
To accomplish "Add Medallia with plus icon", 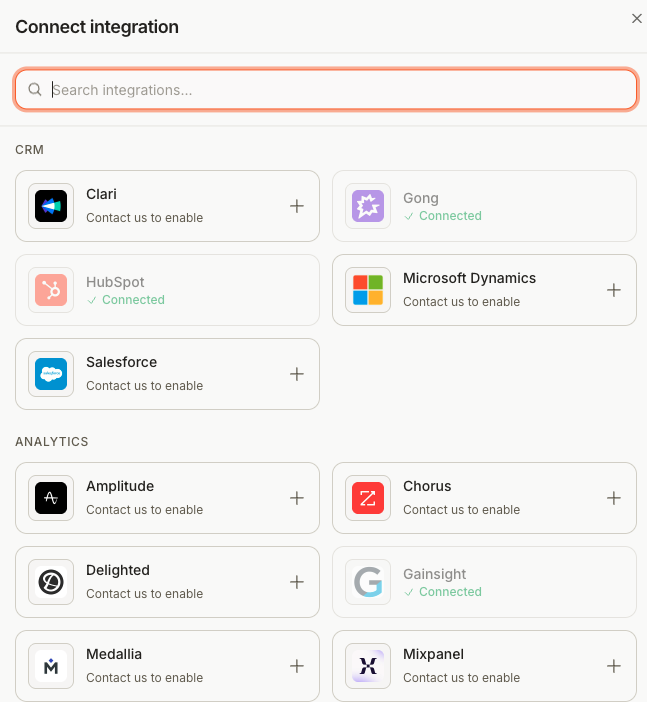I will (x=297, y=666).
